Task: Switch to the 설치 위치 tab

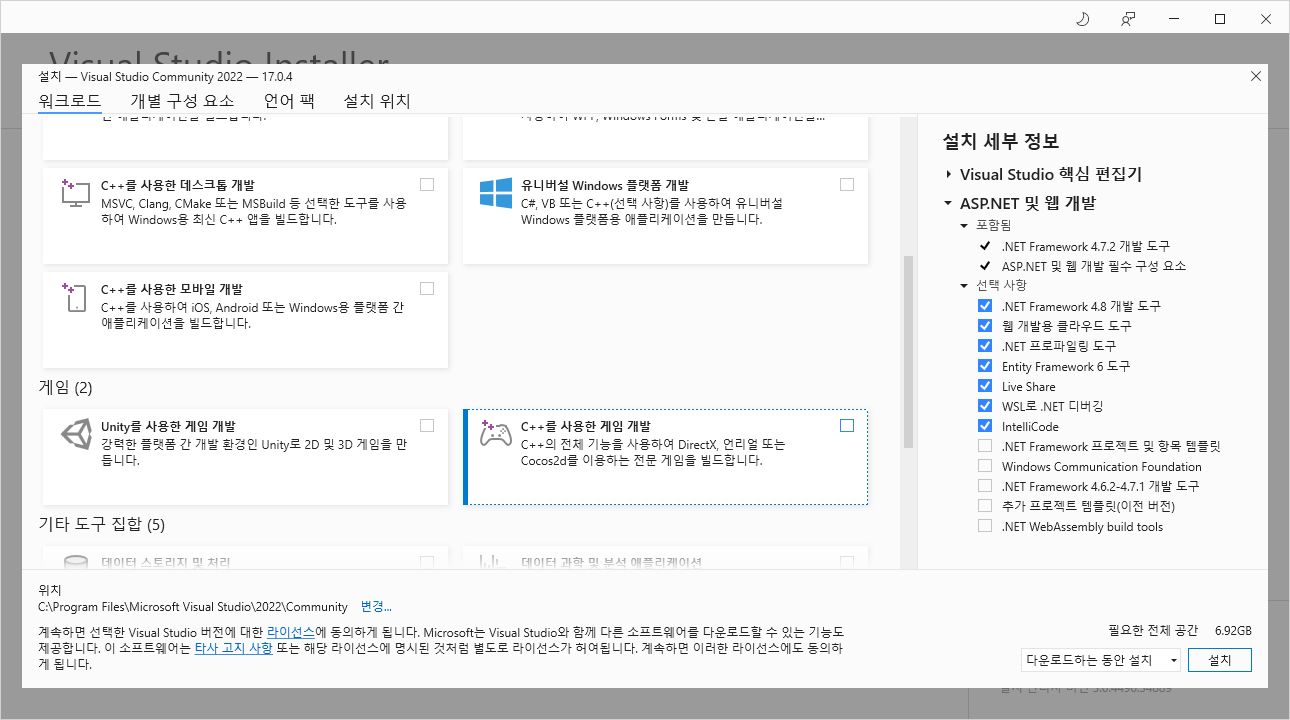Action: click(377, 101)
